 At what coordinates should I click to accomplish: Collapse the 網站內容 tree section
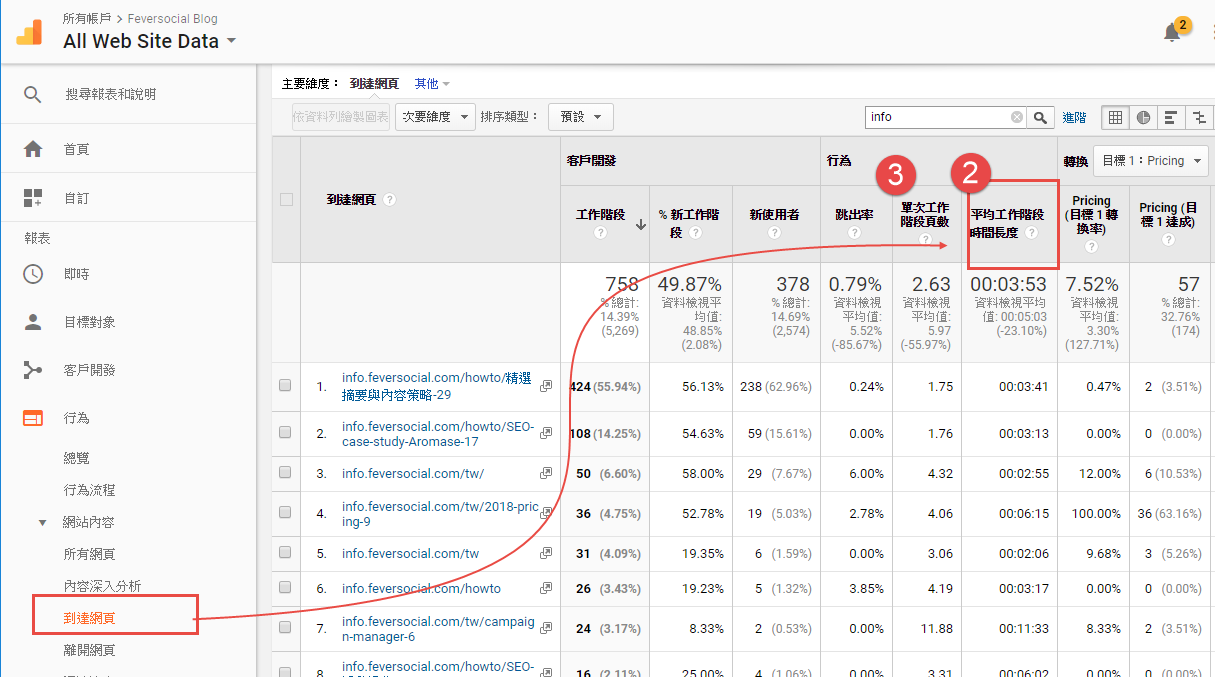[42, 522]
